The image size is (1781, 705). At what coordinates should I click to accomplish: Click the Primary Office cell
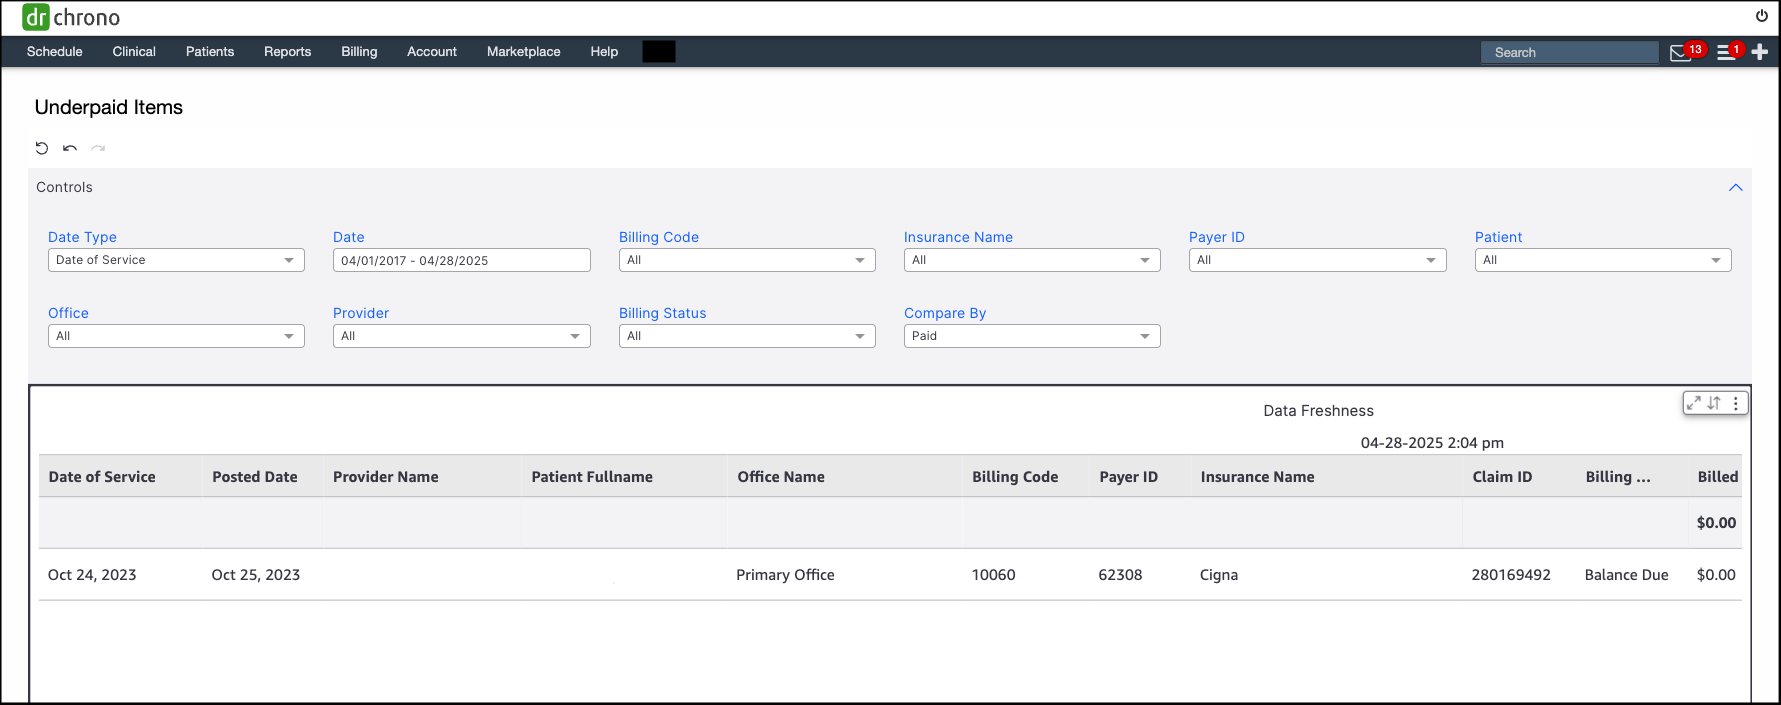click(785, 575)
